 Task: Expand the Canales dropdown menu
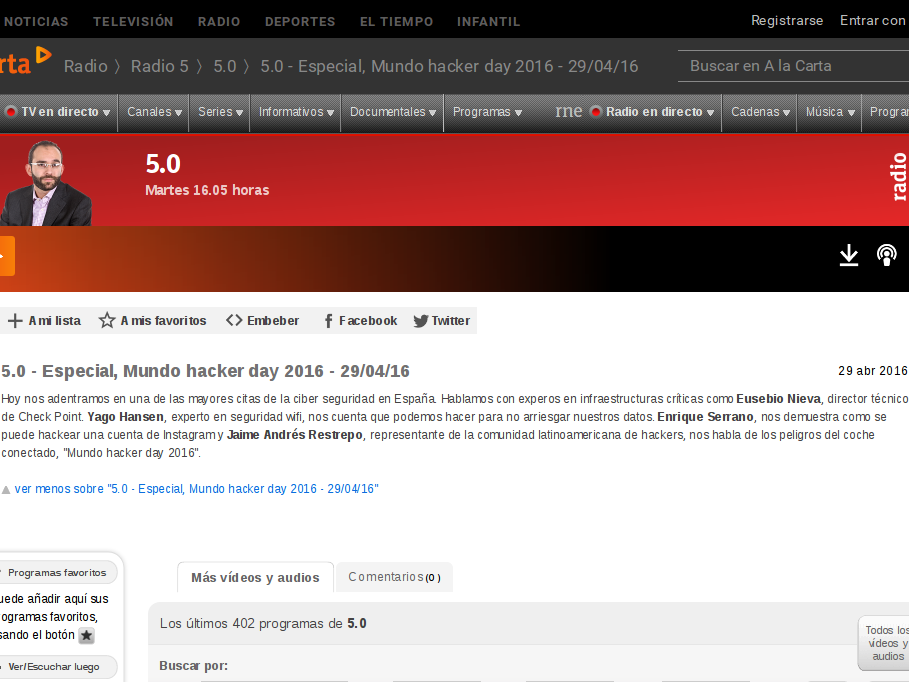tap(154, 112)
